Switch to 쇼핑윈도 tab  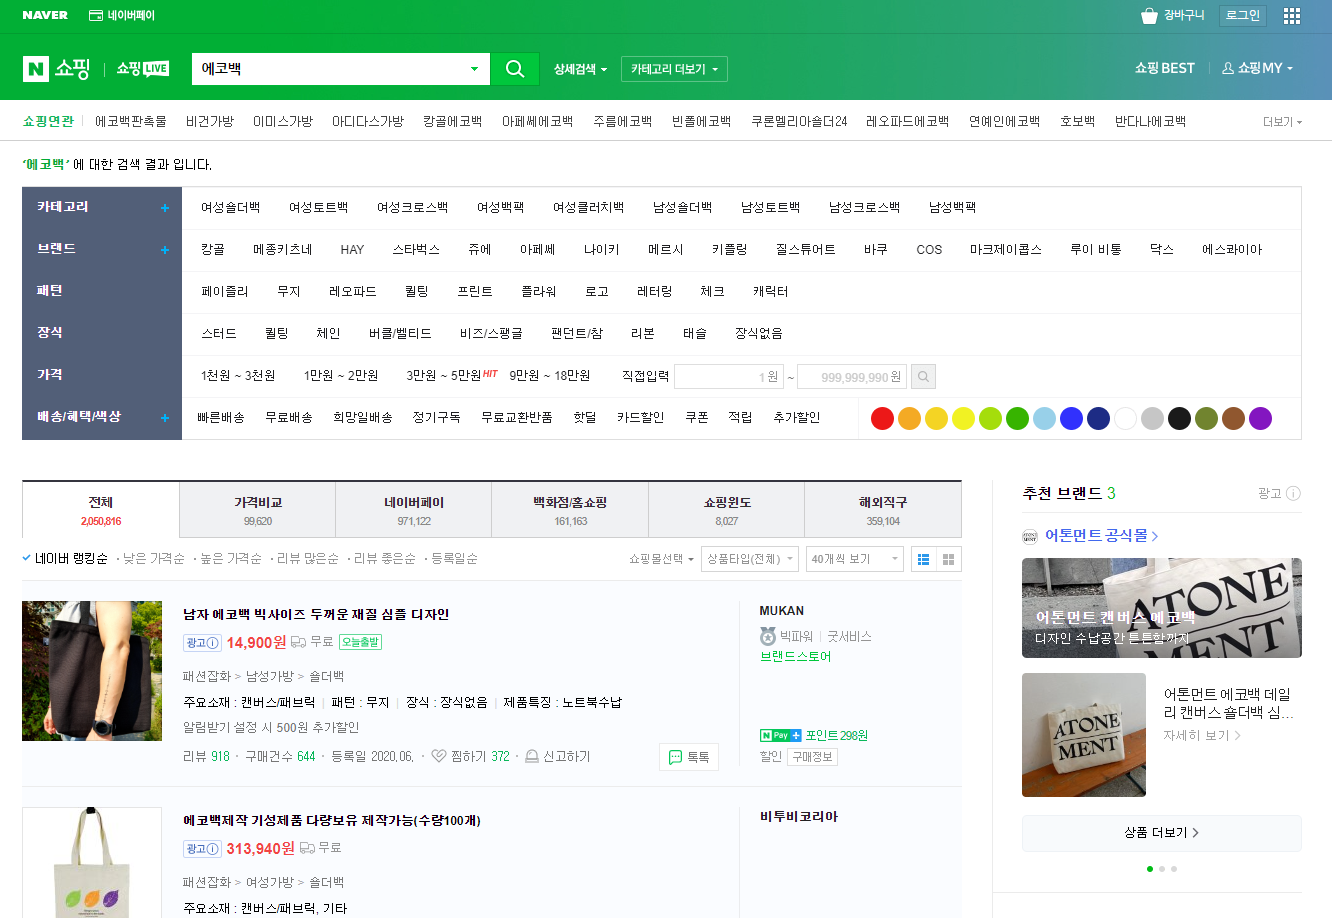(727, 510)
